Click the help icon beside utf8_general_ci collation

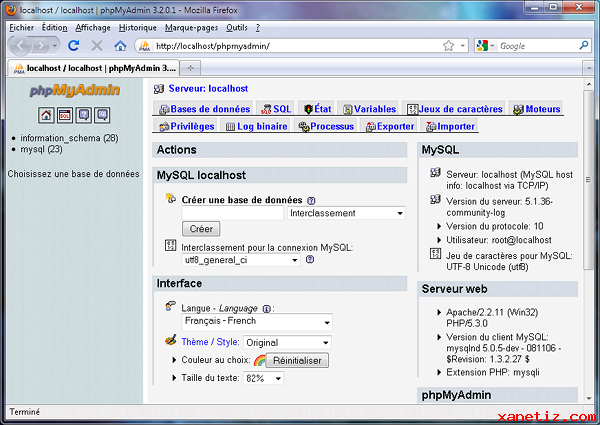tap(310, 259)
